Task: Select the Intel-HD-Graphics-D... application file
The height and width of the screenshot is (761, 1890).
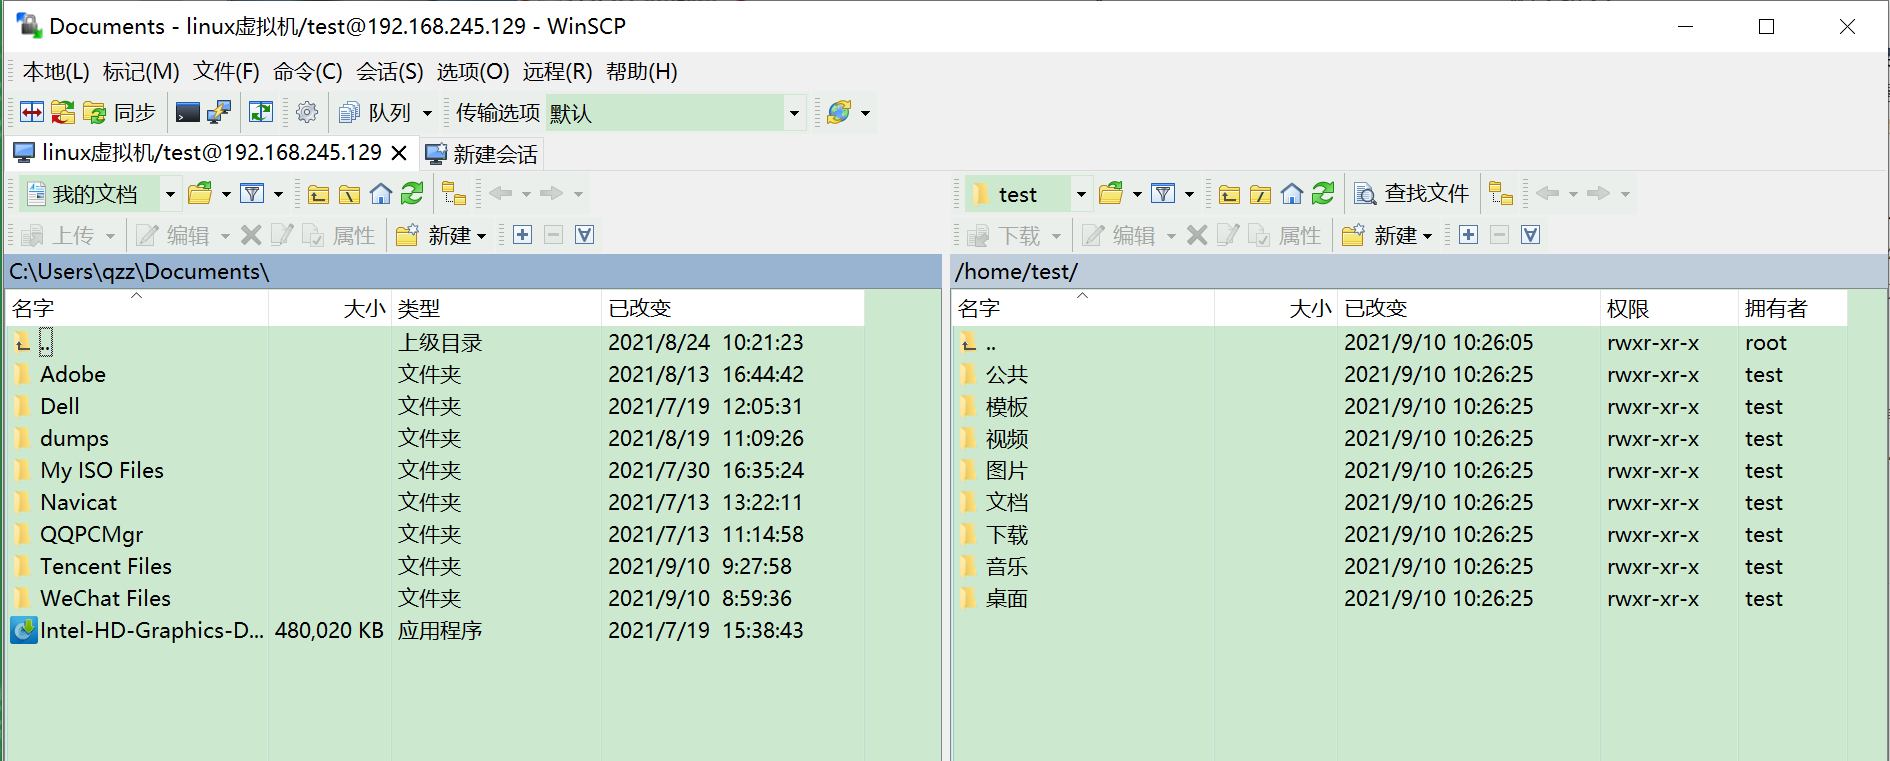Action: (138, 630)
